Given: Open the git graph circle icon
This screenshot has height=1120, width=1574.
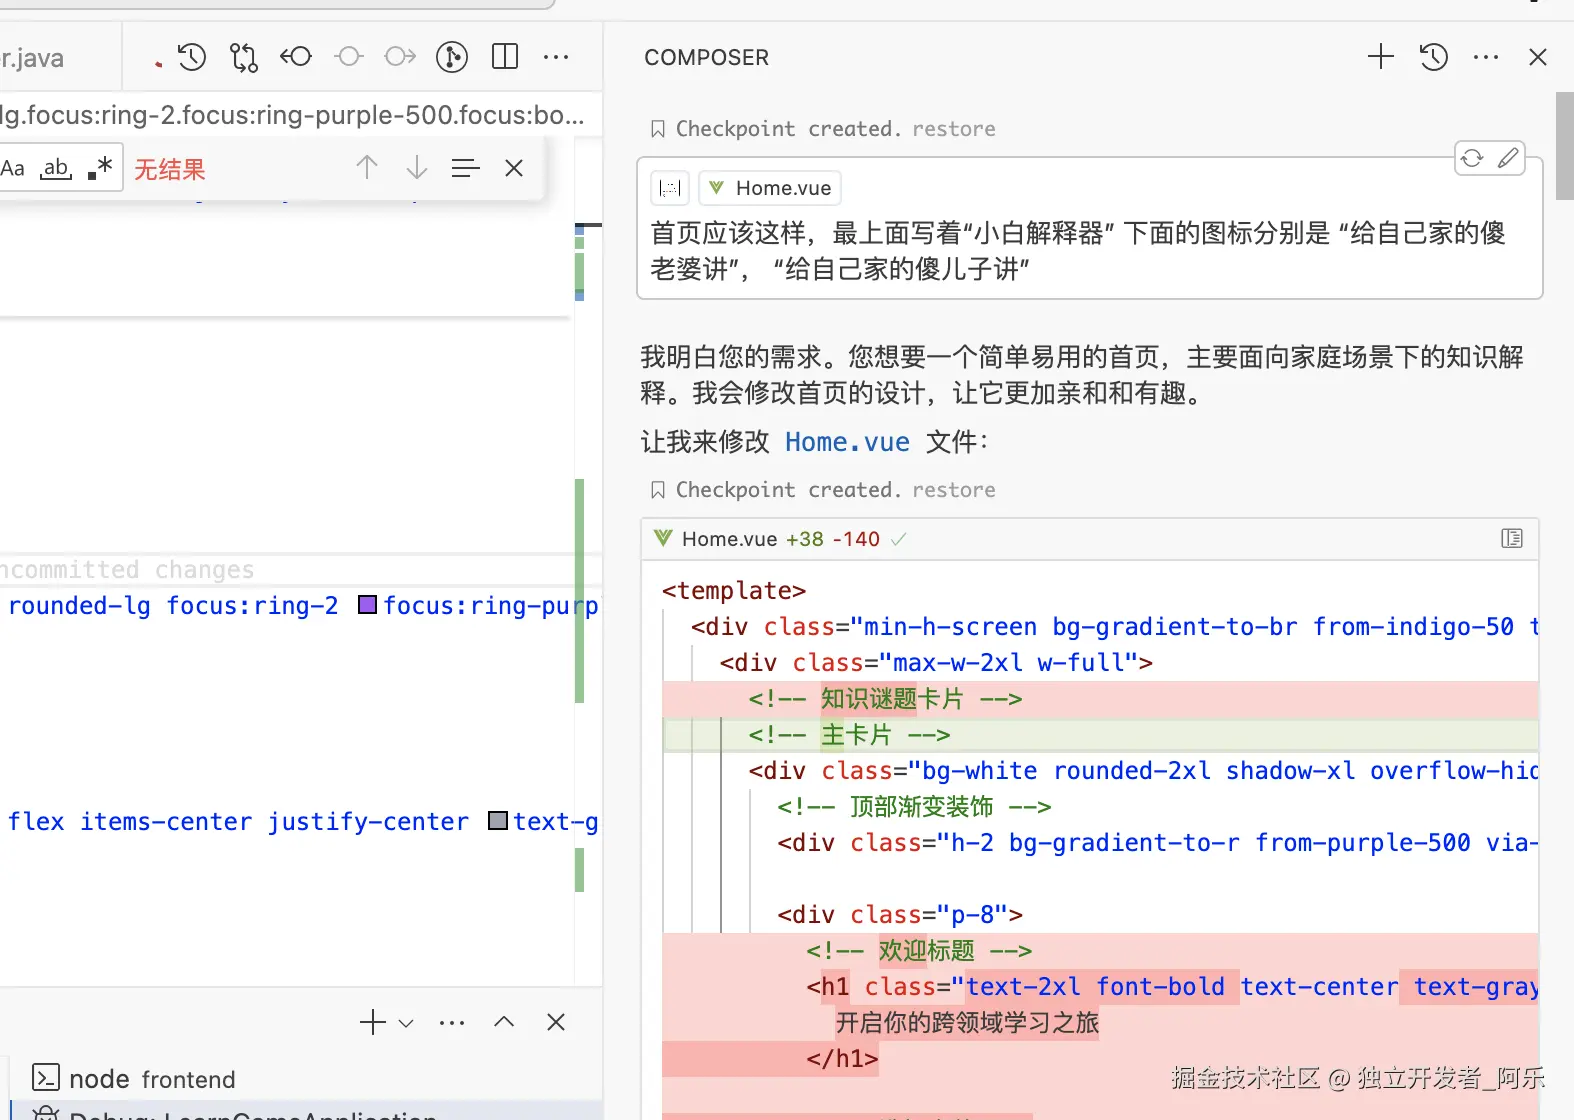Looking at the screenshot, I should (x=452, y=57).
